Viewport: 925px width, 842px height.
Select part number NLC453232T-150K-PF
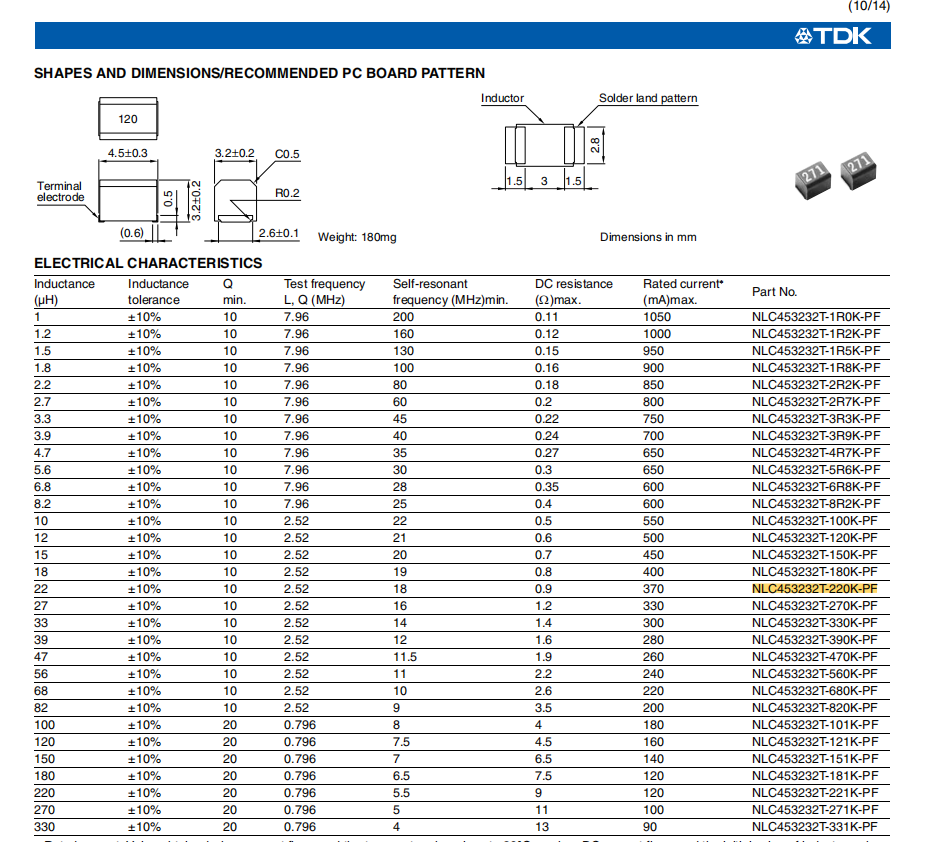tap(814, 555)
